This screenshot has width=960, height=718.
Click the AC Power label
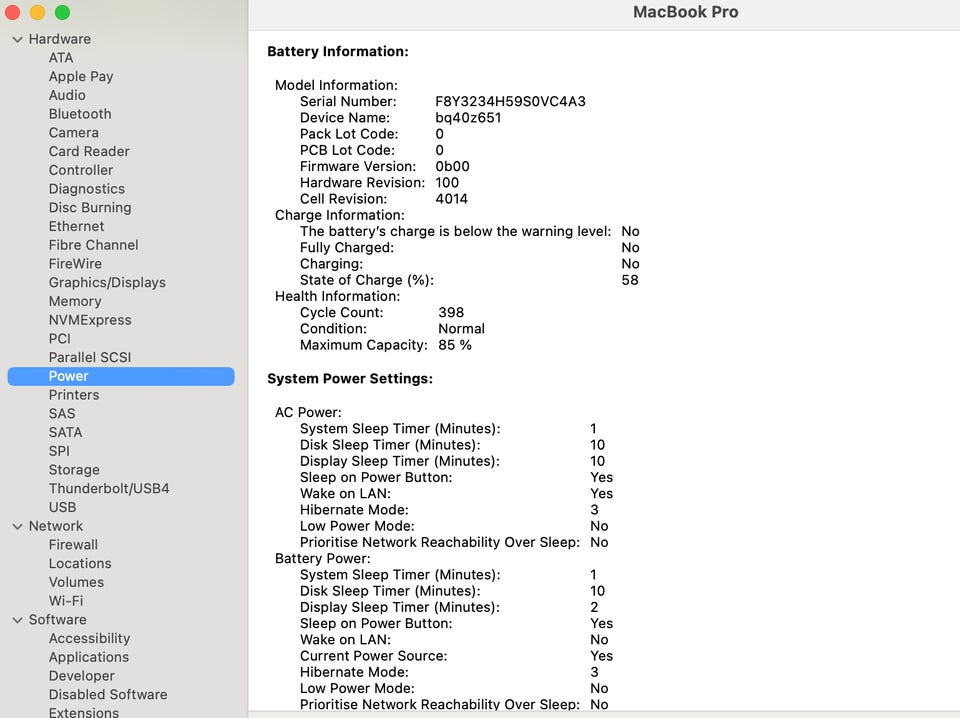coord(308,413)
